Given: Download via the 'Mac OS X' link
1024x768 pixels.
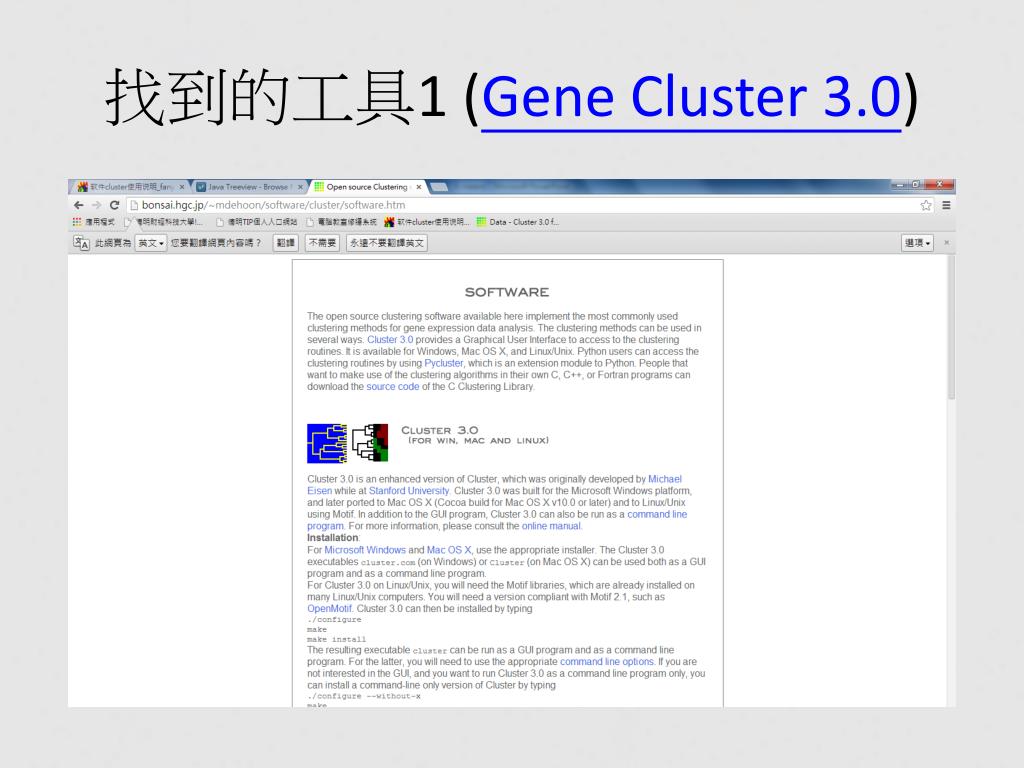Looking at the screenshot, I should pos(449,551).
